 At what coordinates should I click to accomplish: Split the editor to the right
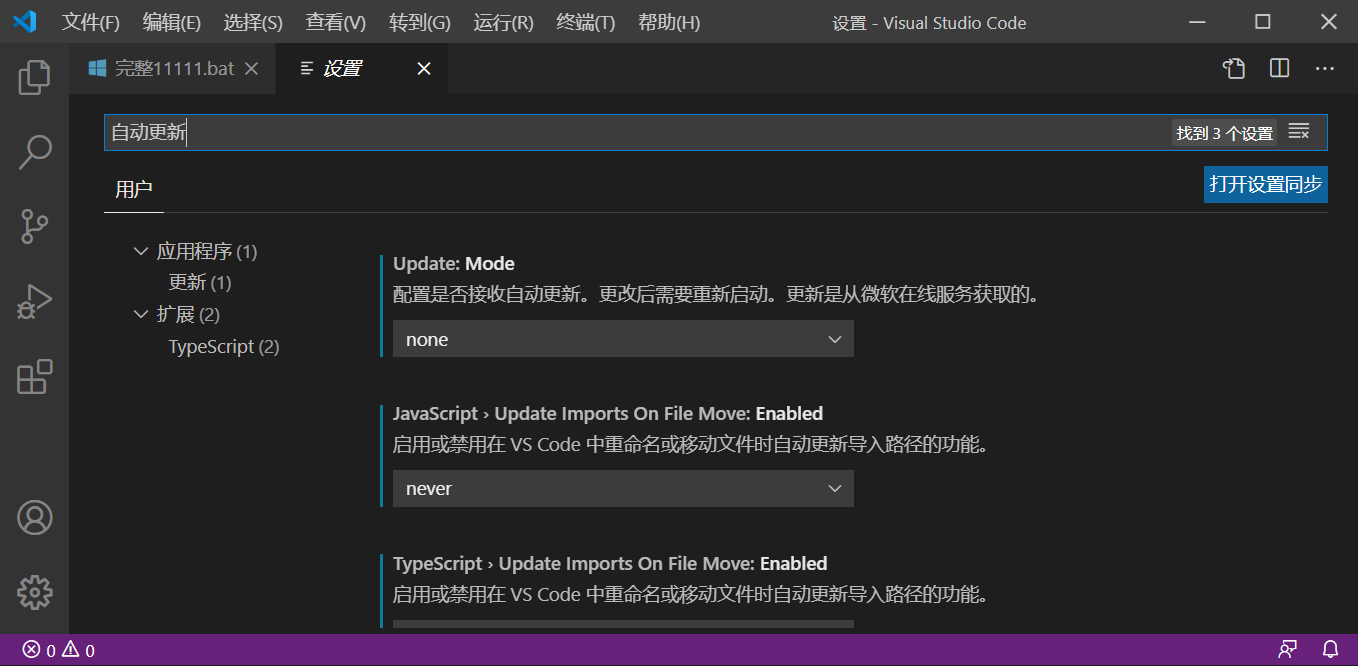tap(1279, 68)
